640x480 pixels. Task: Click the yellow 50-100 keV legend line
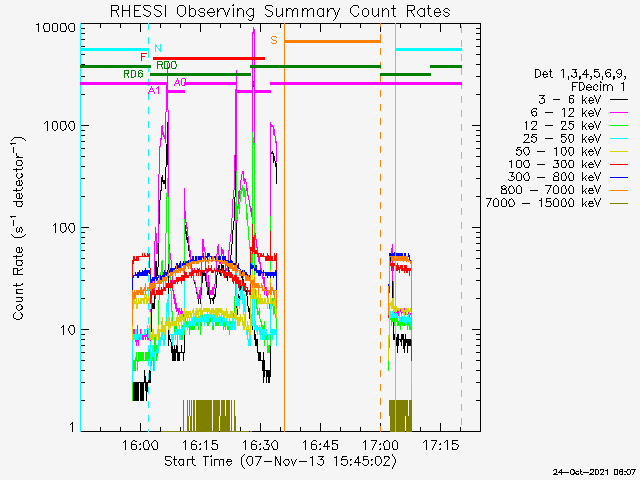(619, 151)
